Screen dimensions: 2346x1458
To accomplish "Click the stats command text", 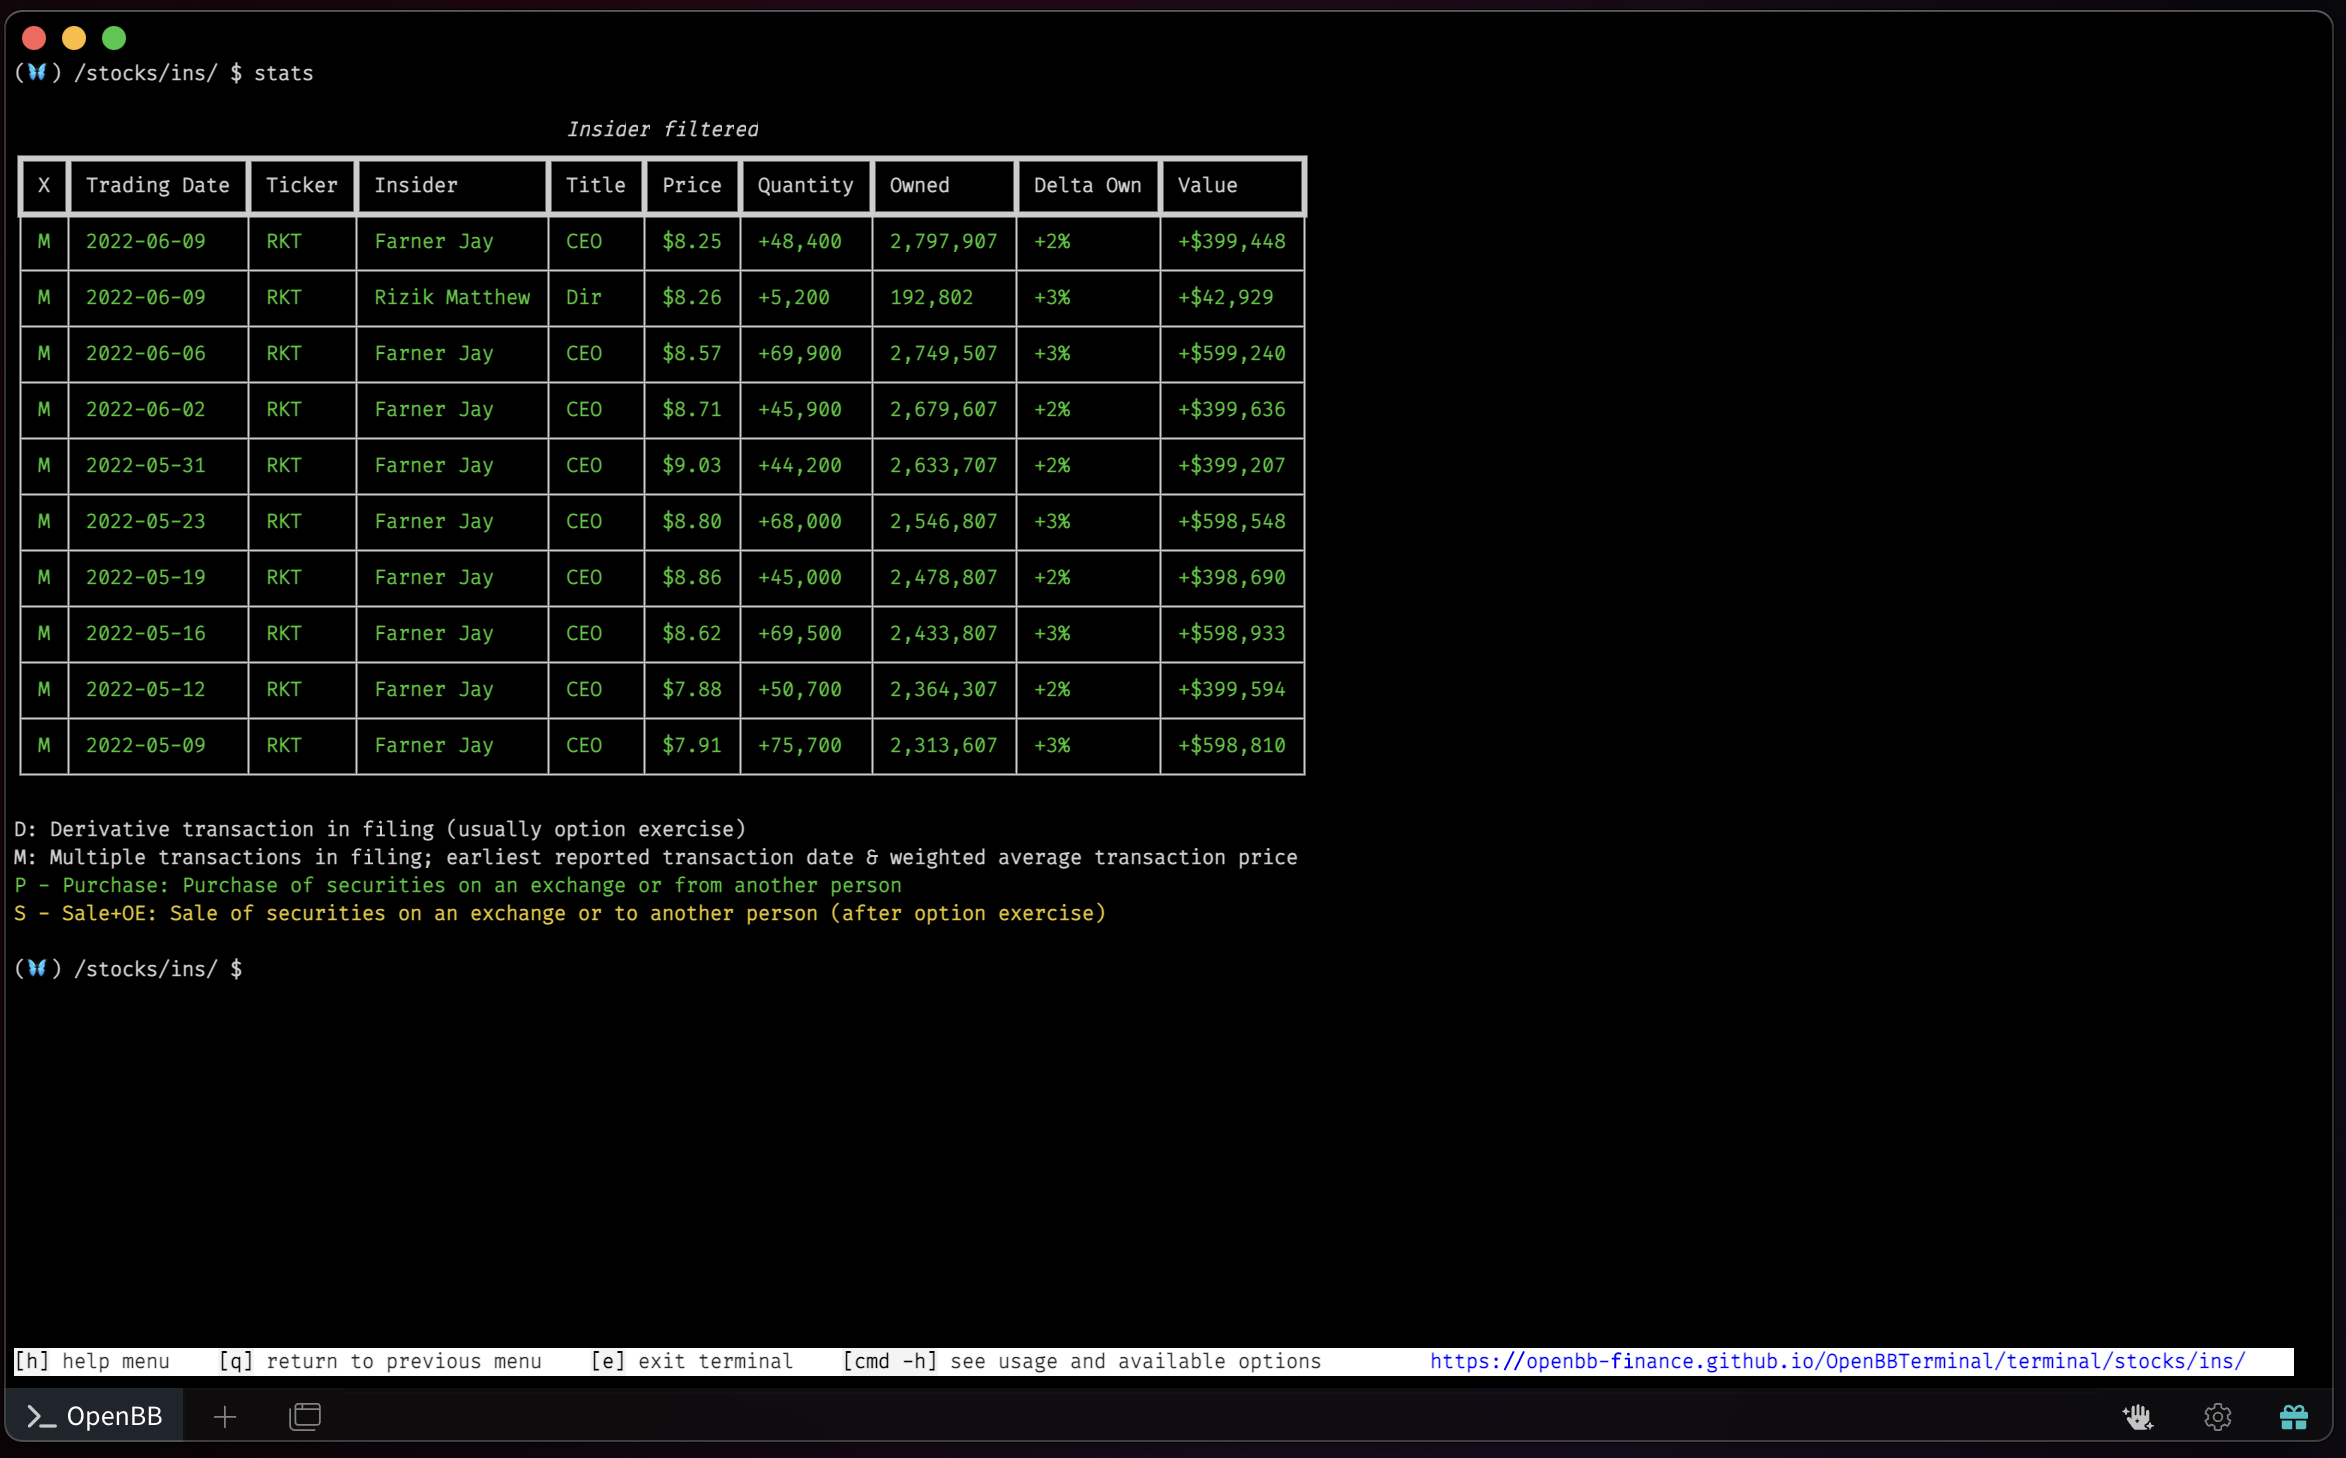I will 283,73.
